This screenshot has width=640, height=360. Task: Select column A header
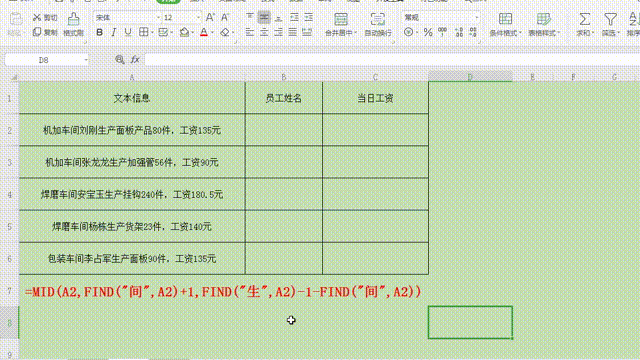click(132, 77)
